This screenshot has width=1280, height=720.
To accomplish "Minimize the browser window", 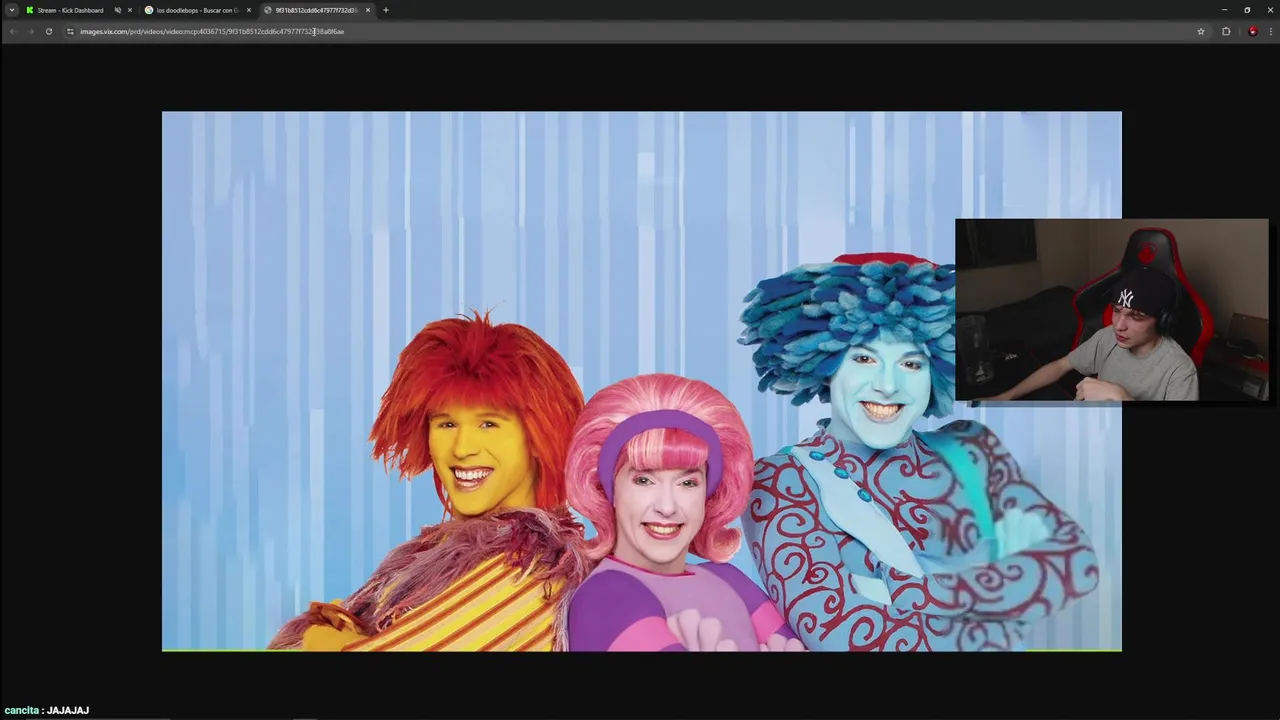I will (x=1224, y=10).
